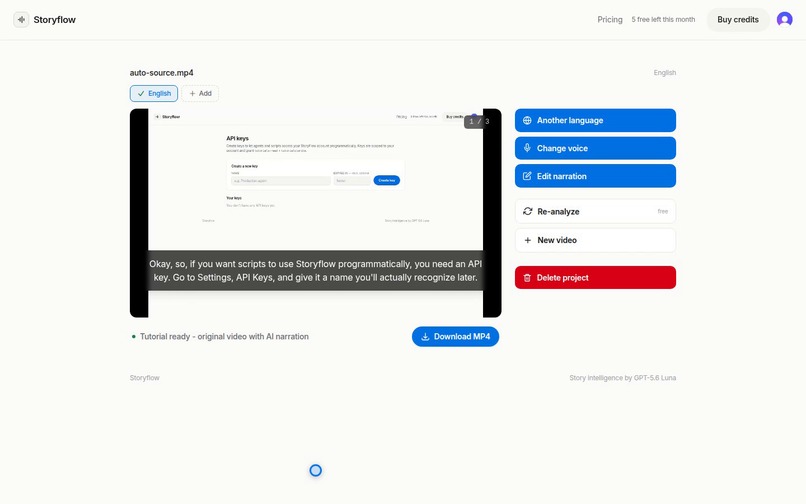Click the Another language button
Viewport: 806px width, 504px height.
[x=595, y=120]
